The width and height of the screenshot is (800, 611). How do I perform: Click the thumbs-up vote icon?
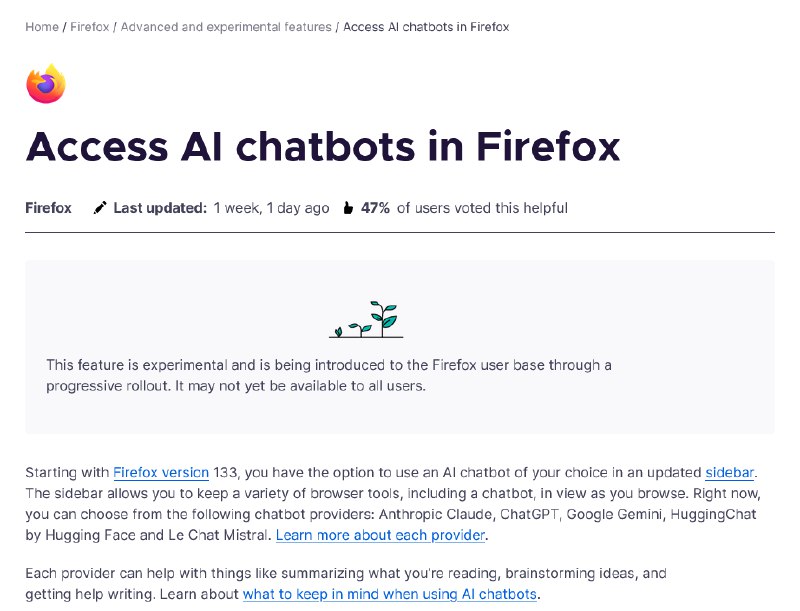point(348,206)
